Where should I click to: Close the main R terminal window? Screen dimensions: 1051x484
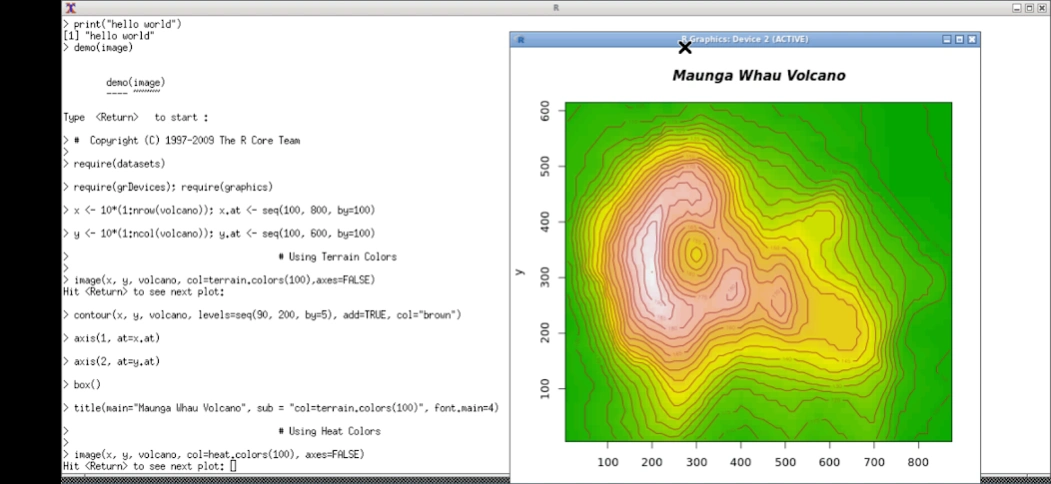coord(1042,7)
